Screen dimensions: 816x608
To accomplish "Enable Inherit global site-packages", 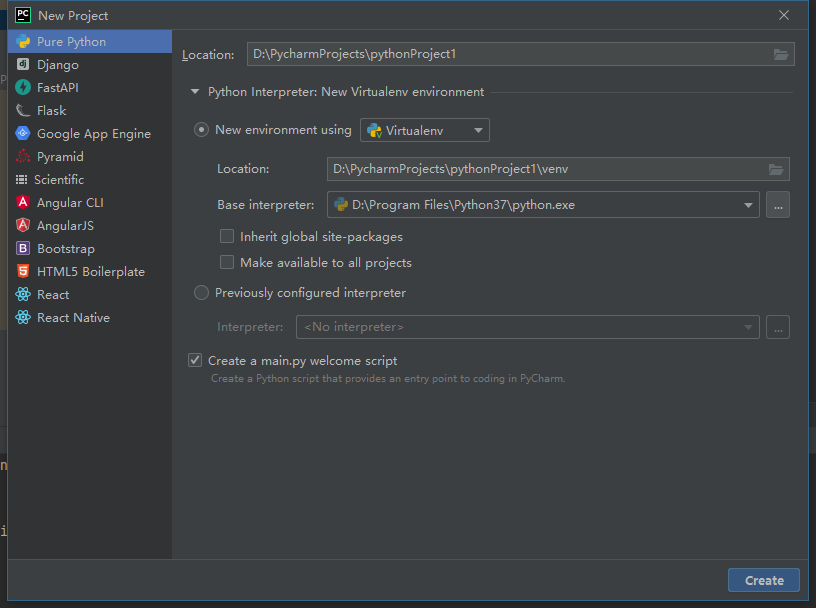I will click(x=227, y=236).
